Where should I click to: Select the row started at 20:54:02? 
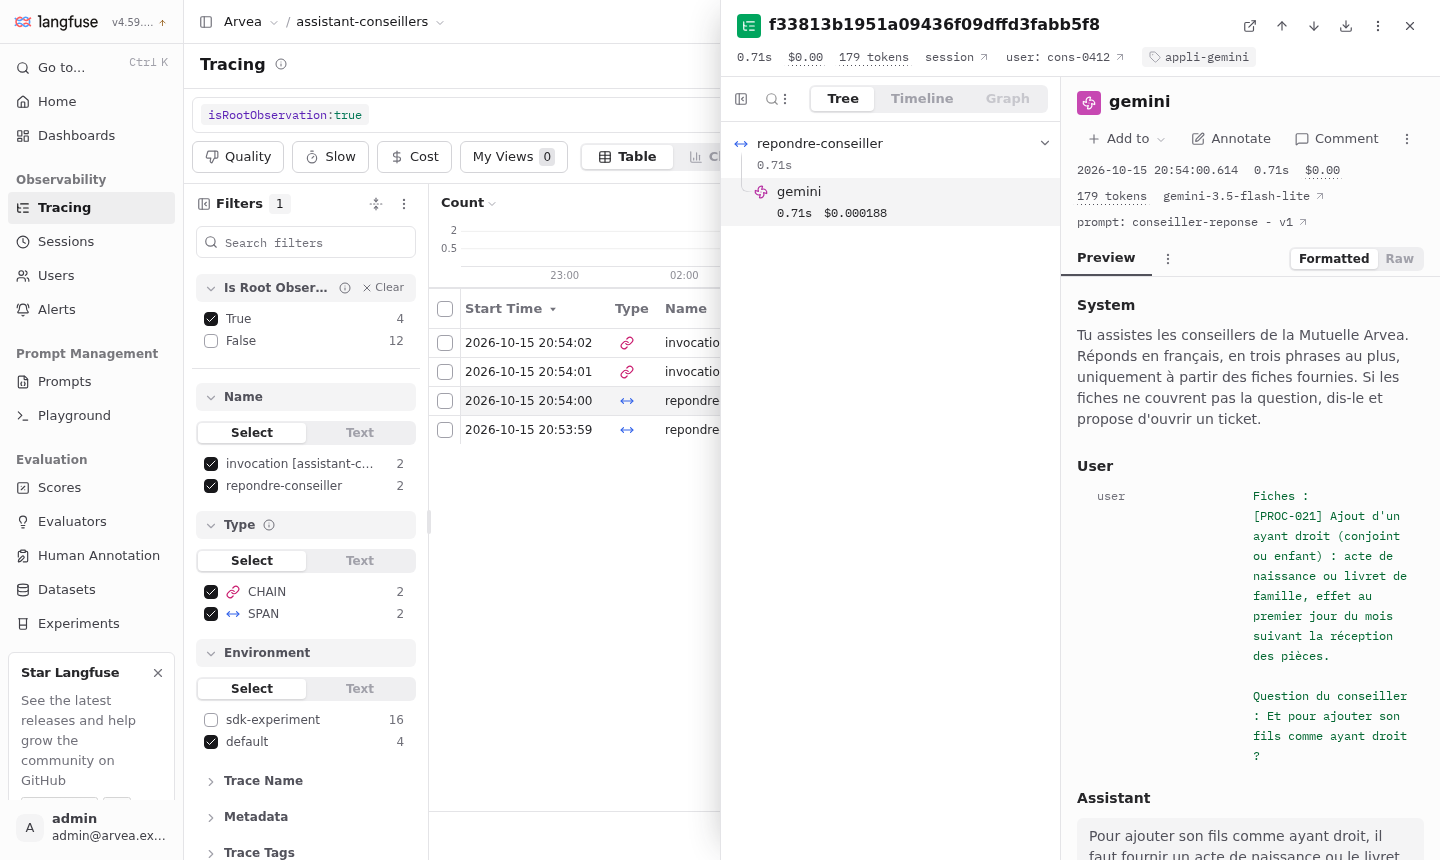[x=445, y=343]
